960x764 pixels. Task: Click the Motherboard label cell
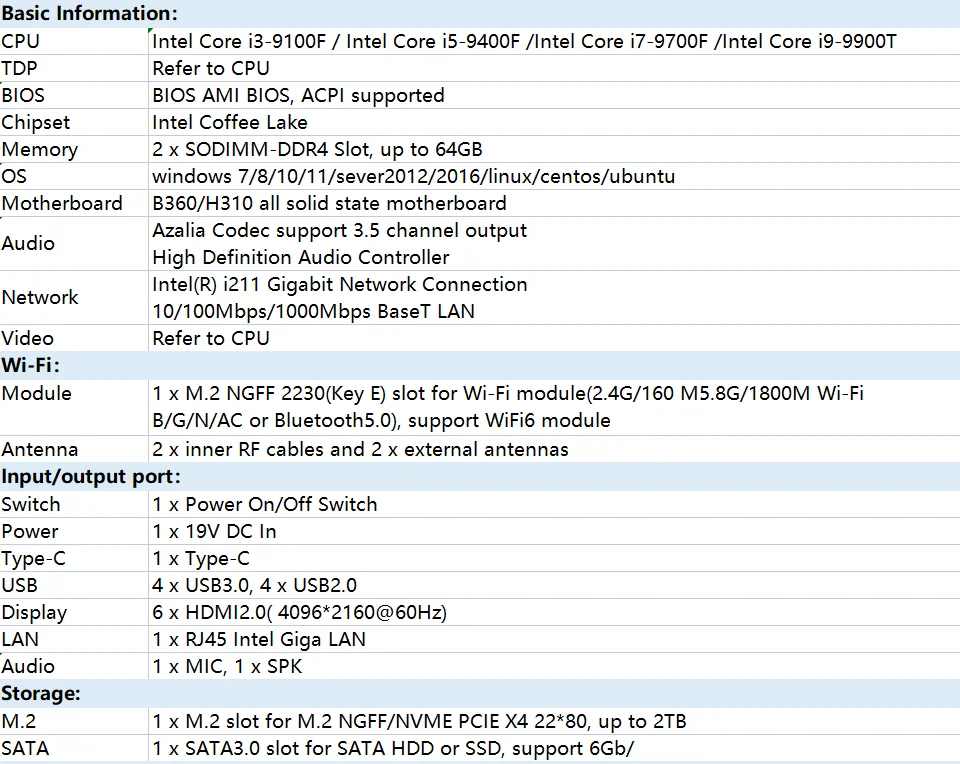tap(73, 203)
